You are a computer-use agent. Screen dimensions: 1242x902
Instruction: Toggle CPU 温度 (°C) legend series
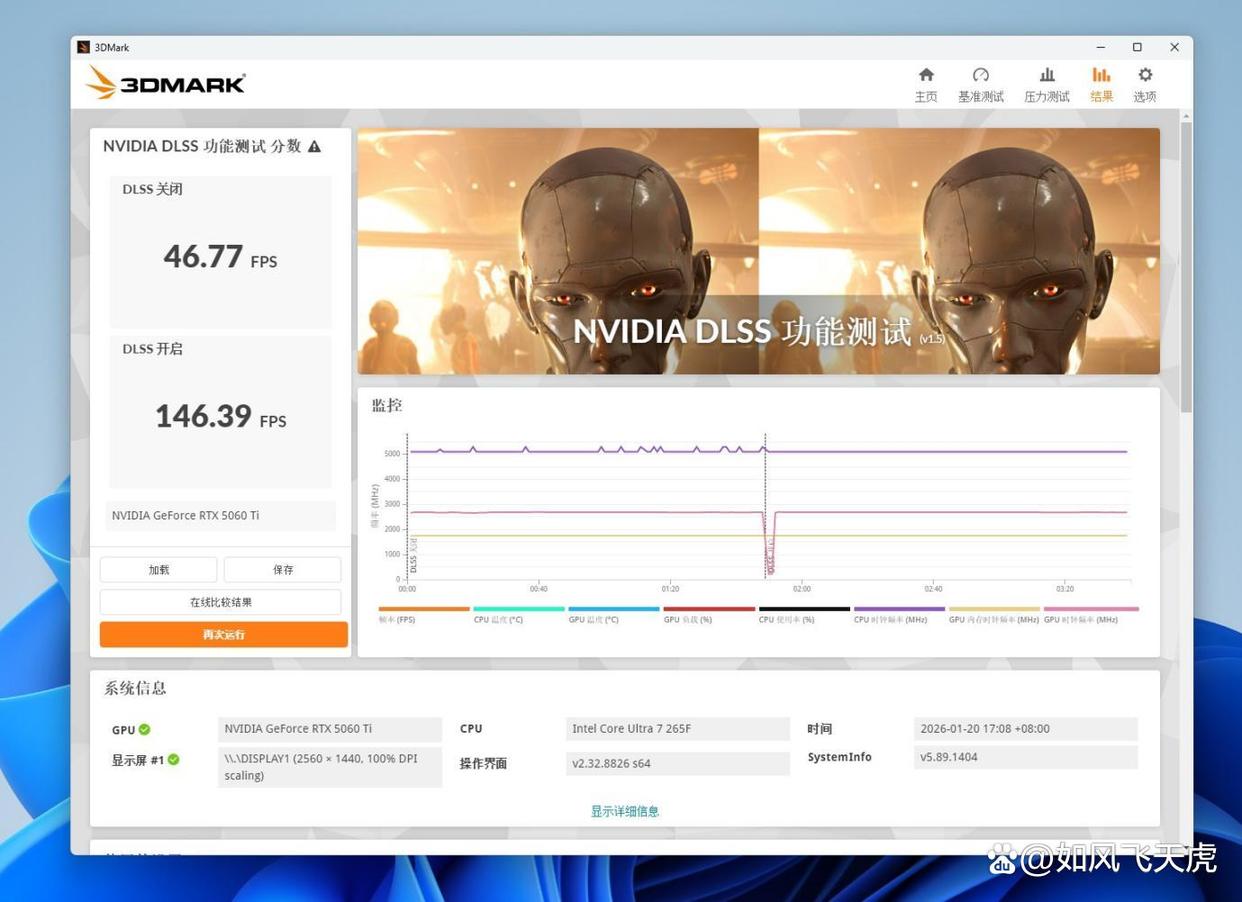point(518,614)
